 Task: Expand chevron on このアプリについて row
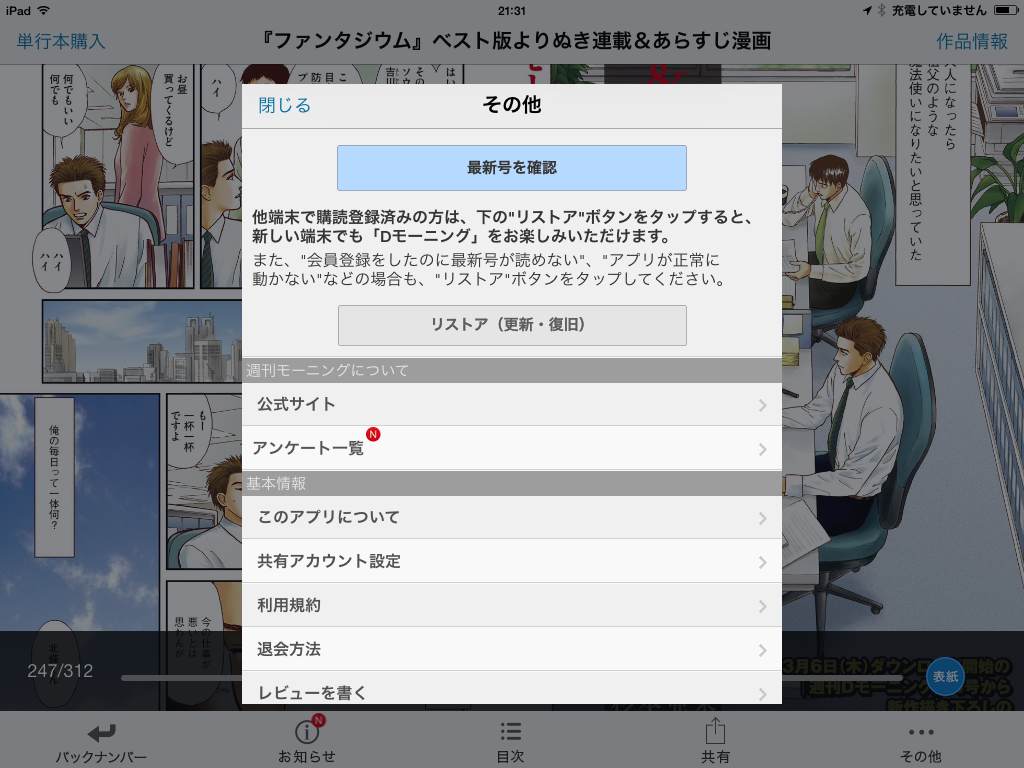pos(762,519)
